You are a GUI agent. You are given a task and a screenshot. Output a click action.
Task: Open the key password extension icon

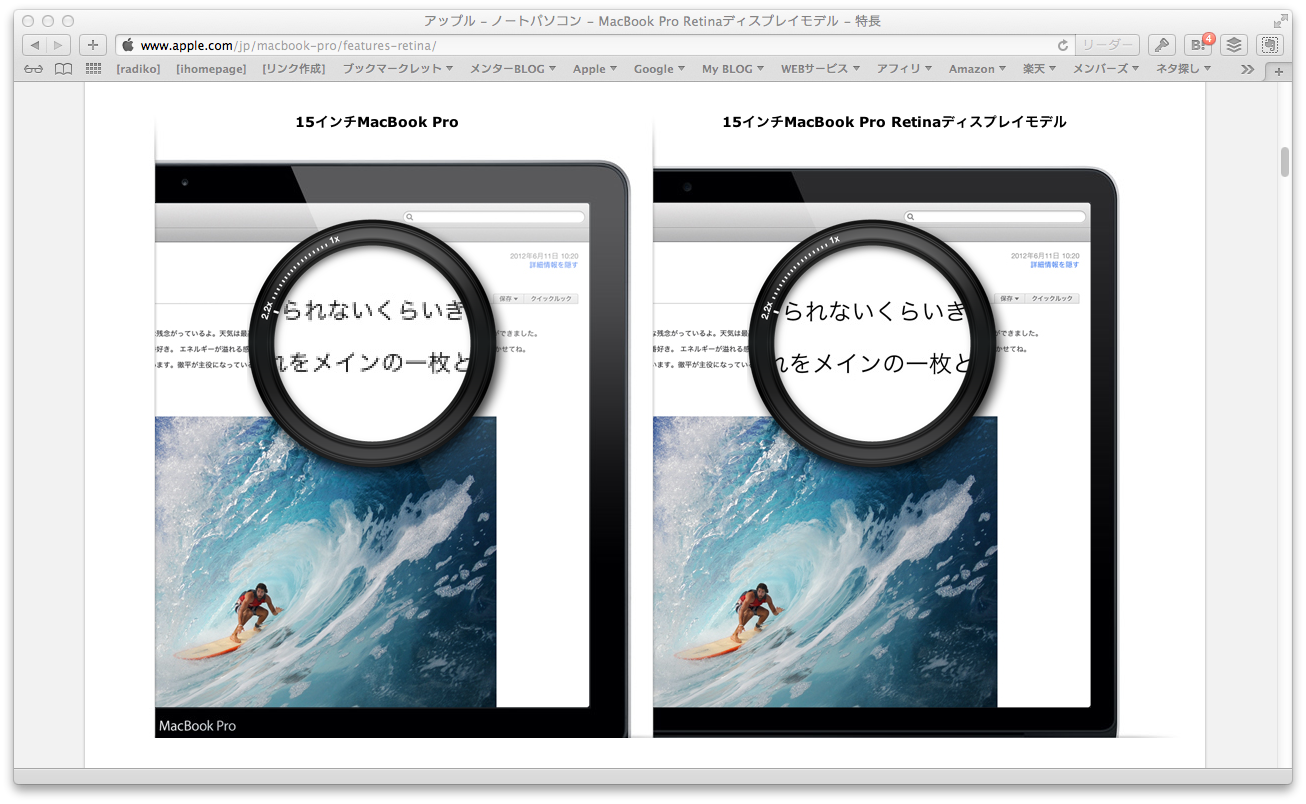(x=1161, y=45)
